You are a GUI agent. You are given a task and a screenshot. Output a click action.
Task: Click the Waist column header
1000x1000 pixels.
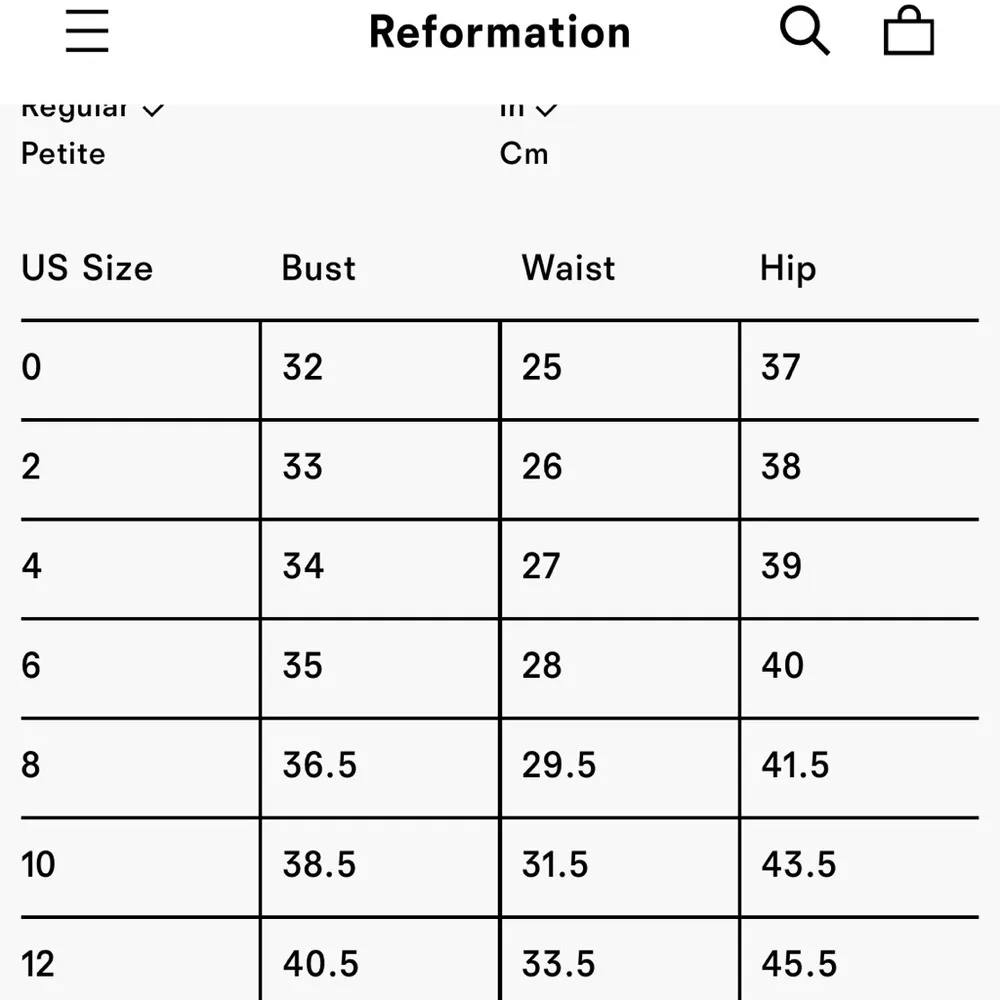[568, 268]
